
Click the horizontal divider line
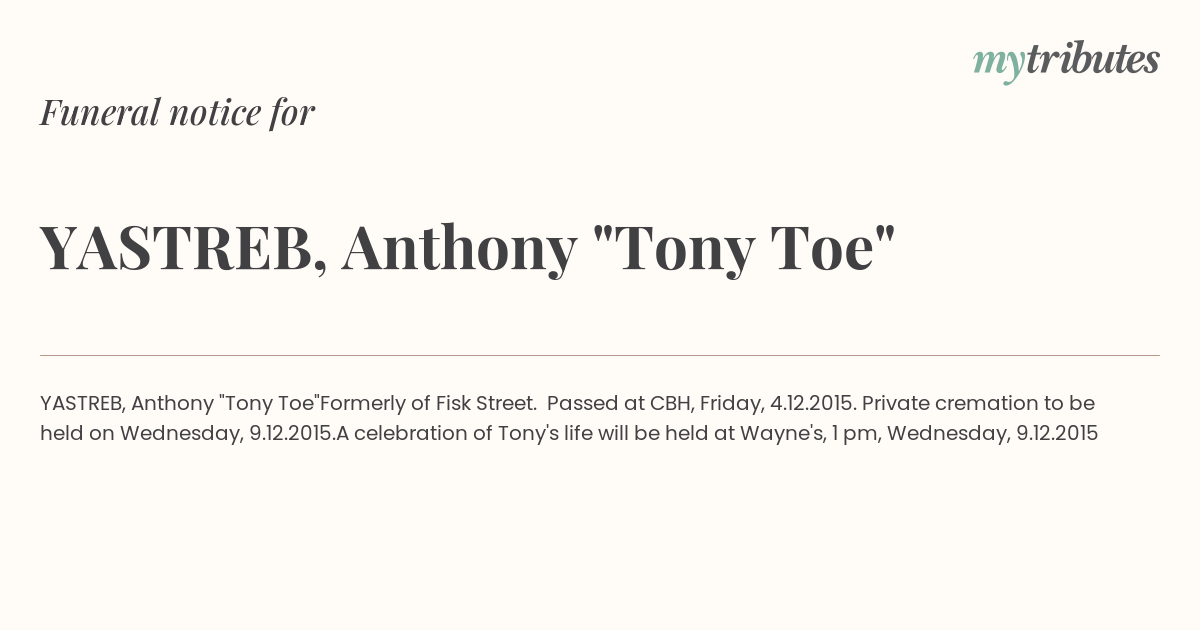[x=600, y=355]
